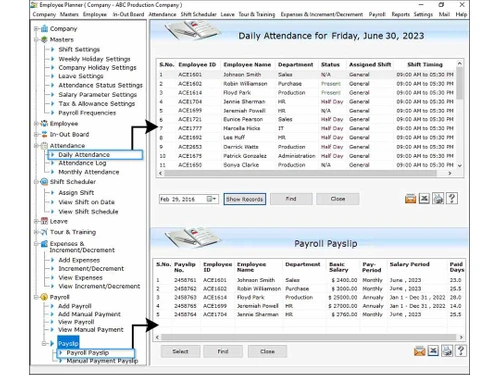500x375 pixels.
Task: Collapse the Payroll tree node
Action: (36, 297)
